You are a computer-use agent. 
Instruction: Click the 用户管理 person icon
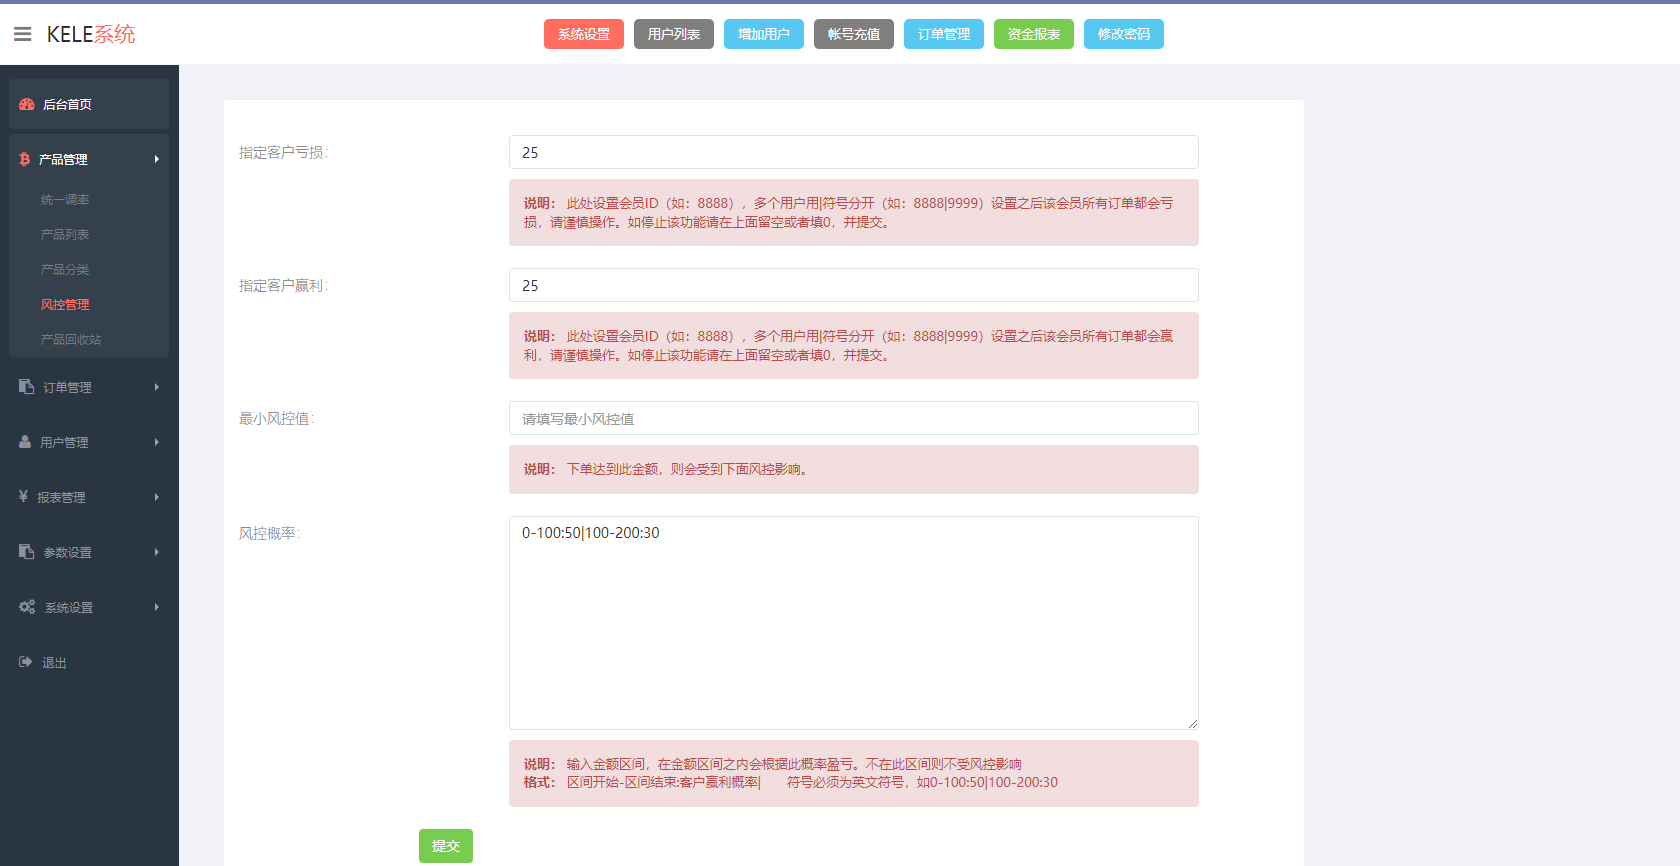pos(25,442)
